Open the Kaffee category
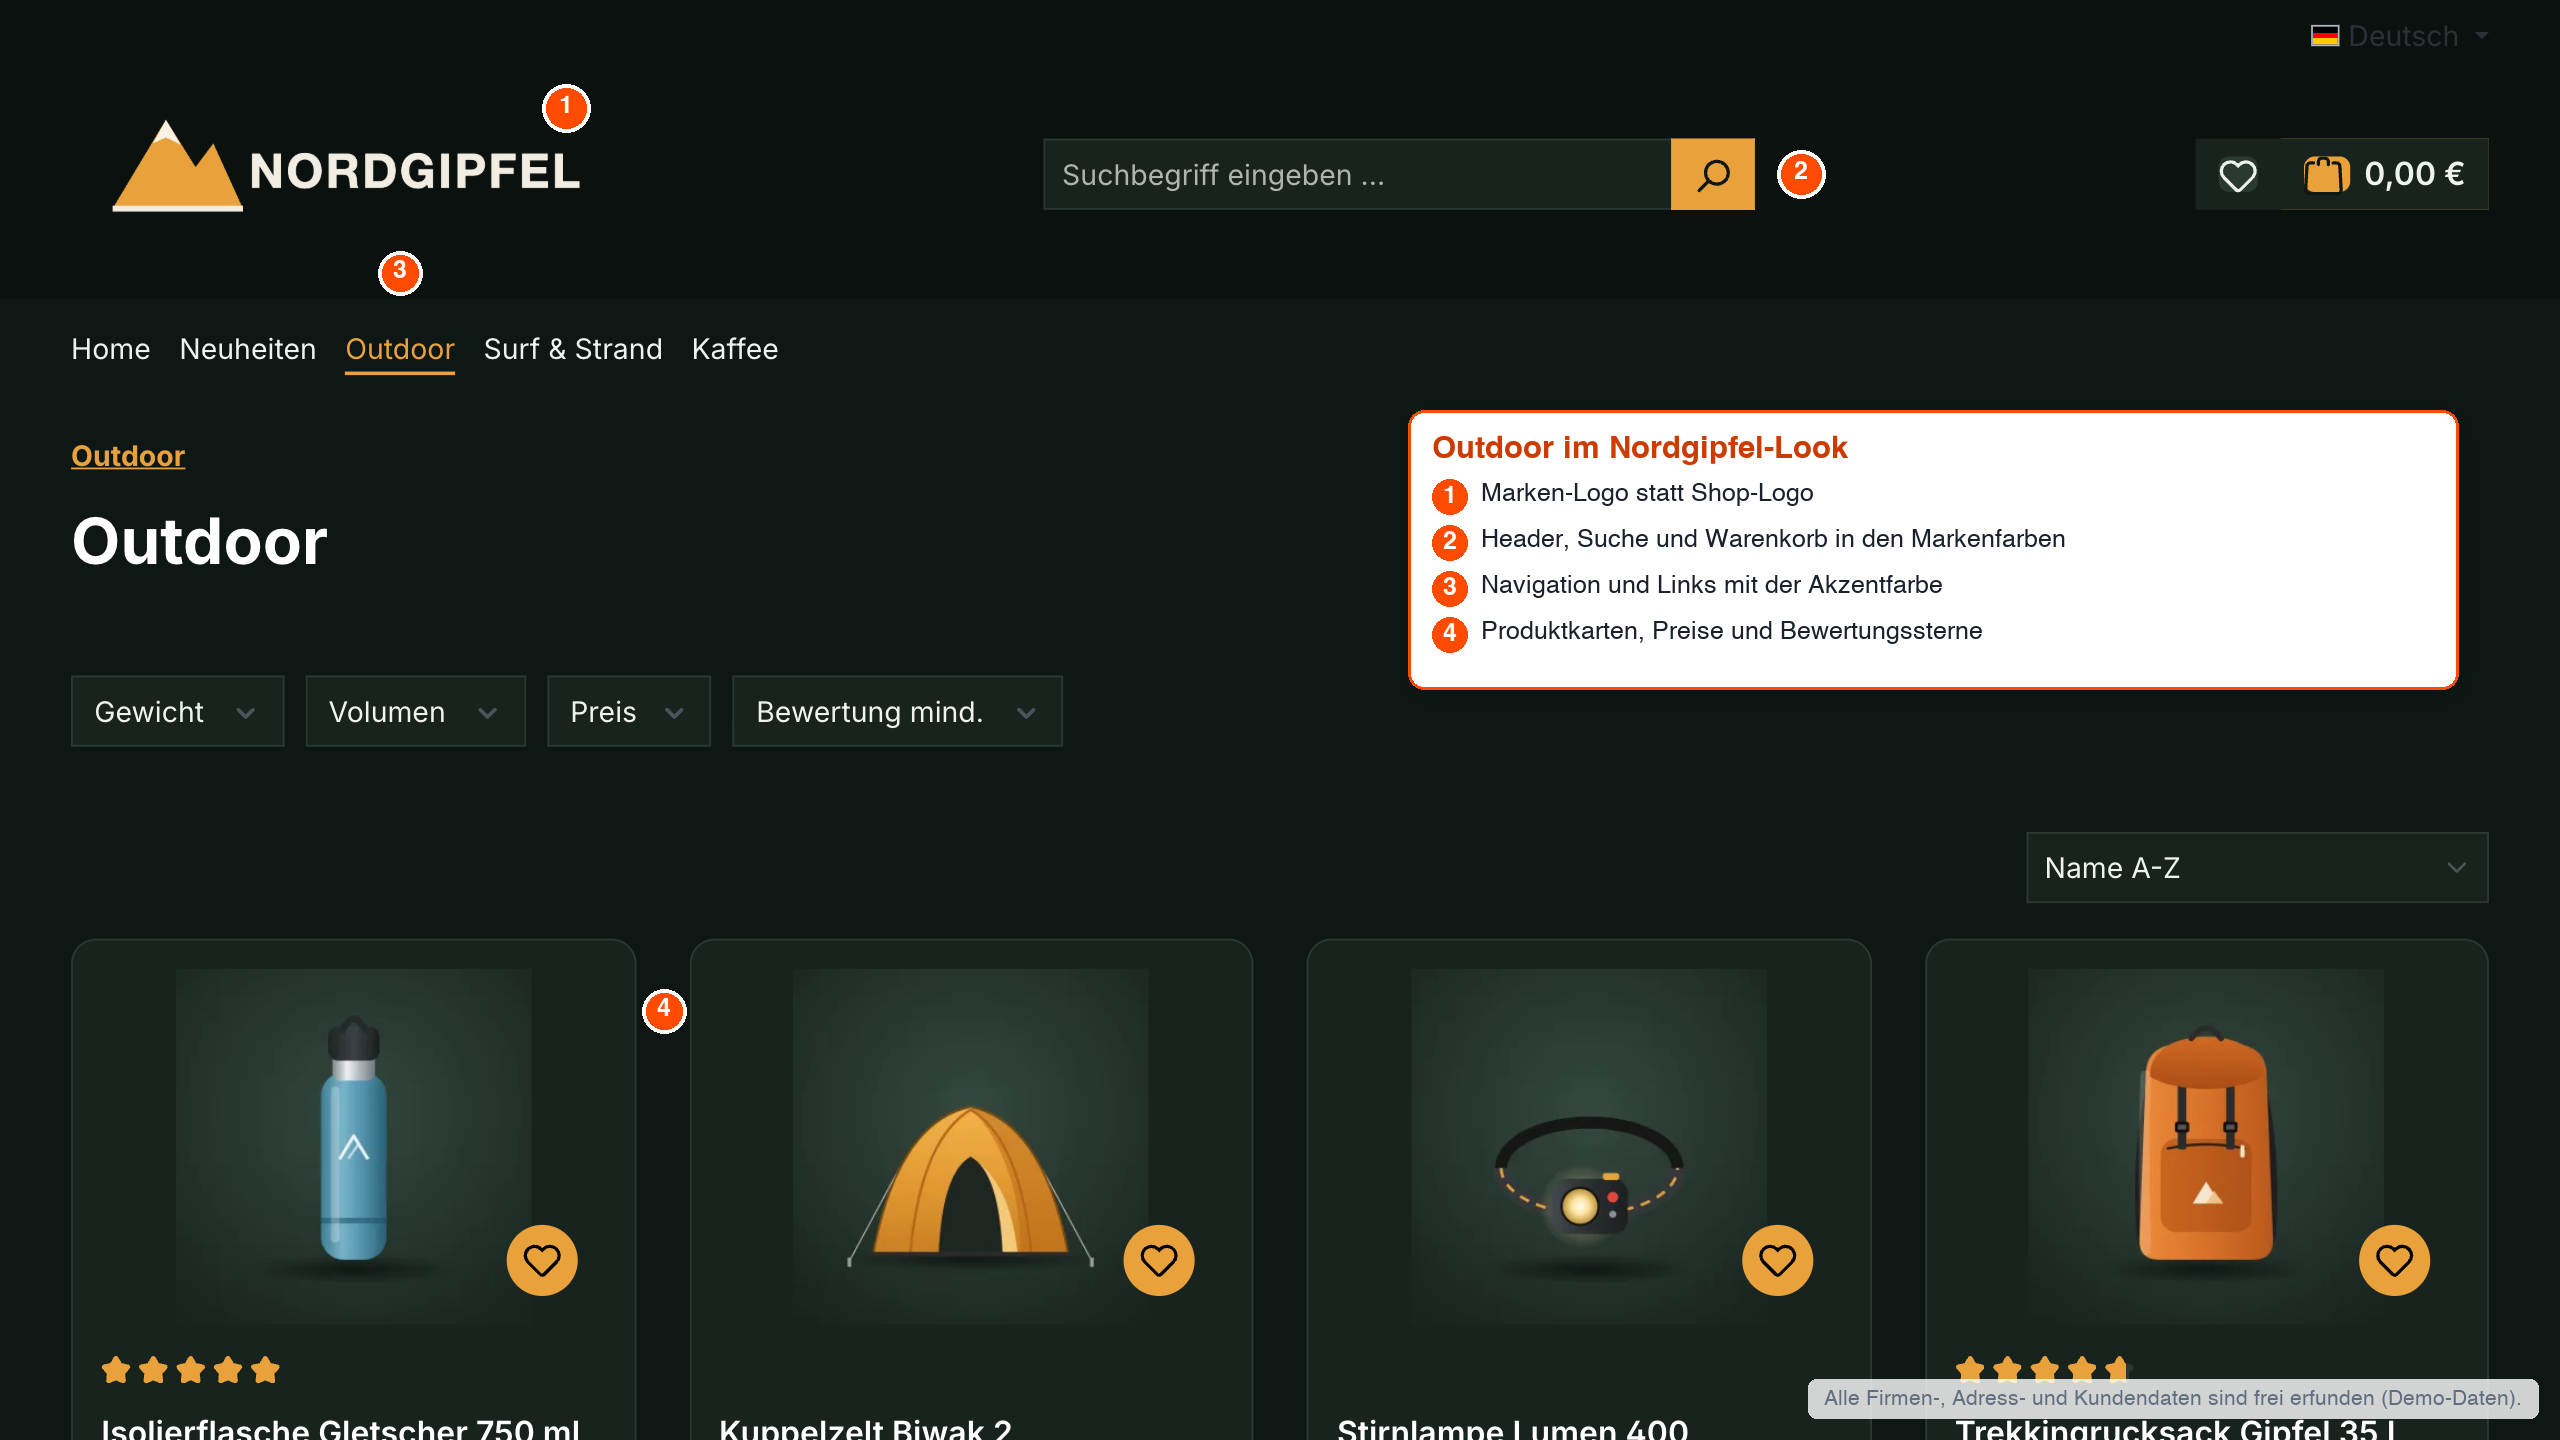The width and height of the screenshot is (2560, 1440). (x=735, y=349)
